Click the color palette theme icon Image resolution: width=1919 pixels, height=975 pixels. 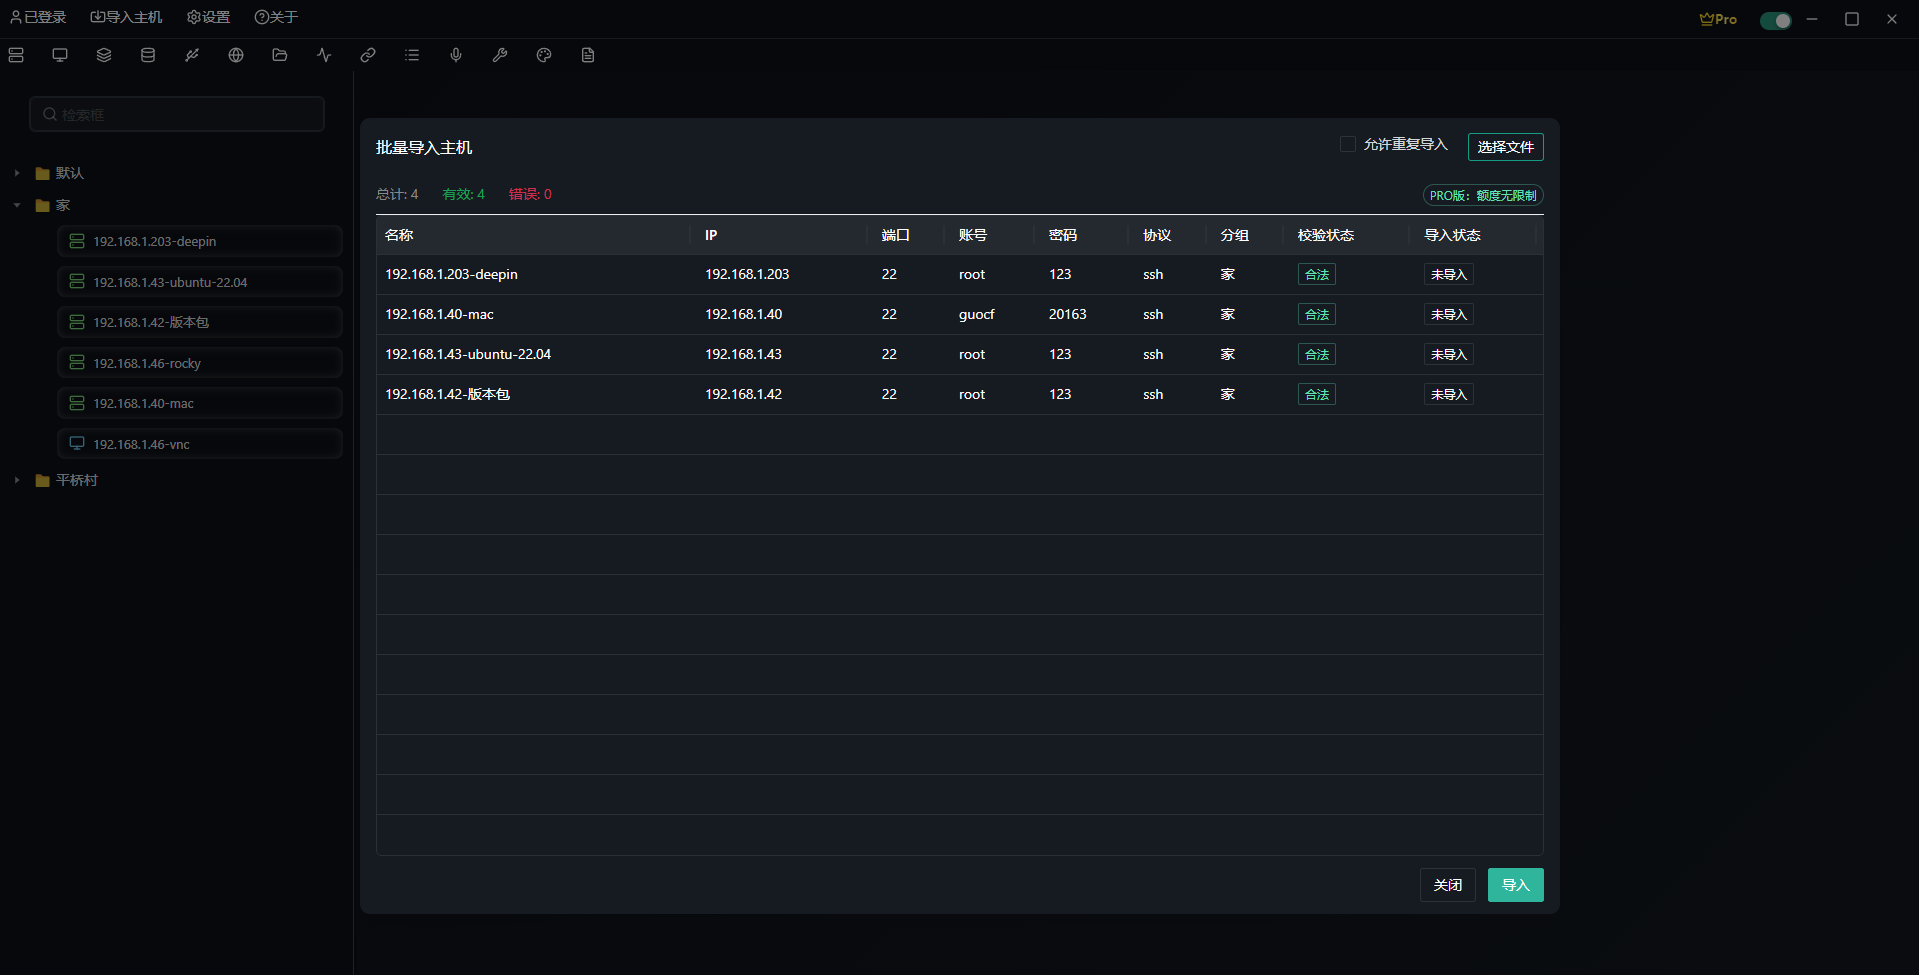tap(544, 55)
